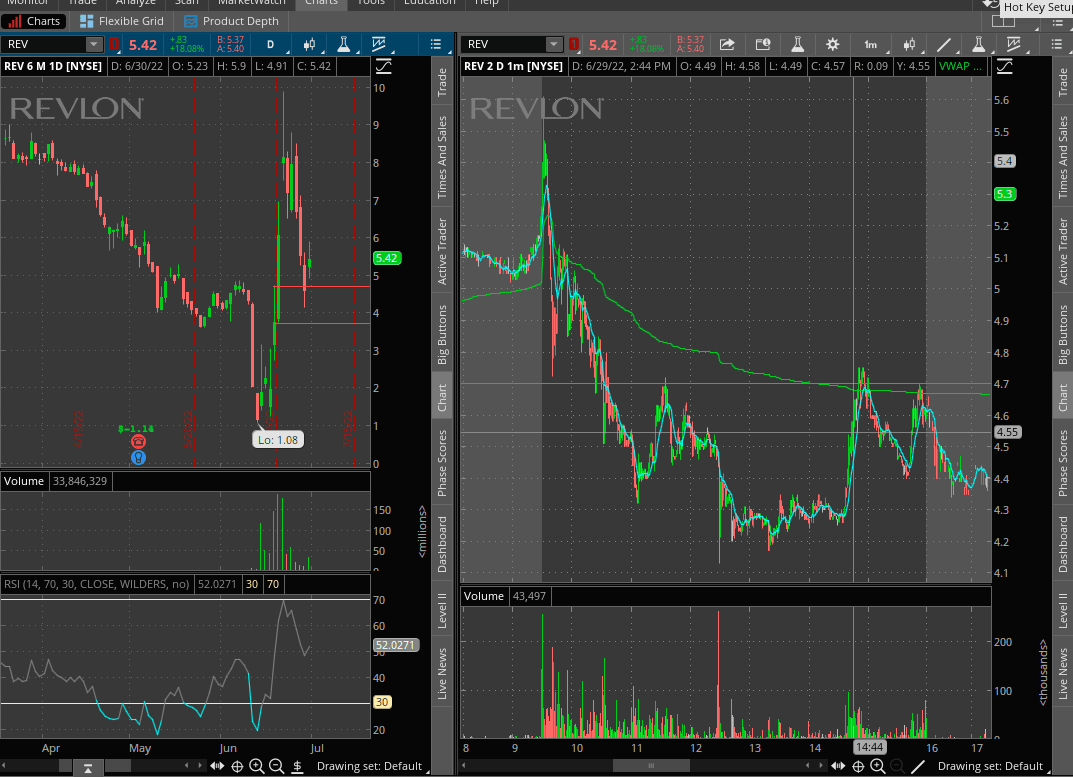The image size is (1073, 777).
Task: Click the left chart zoom out magnifier
Action: pos(276,766)
